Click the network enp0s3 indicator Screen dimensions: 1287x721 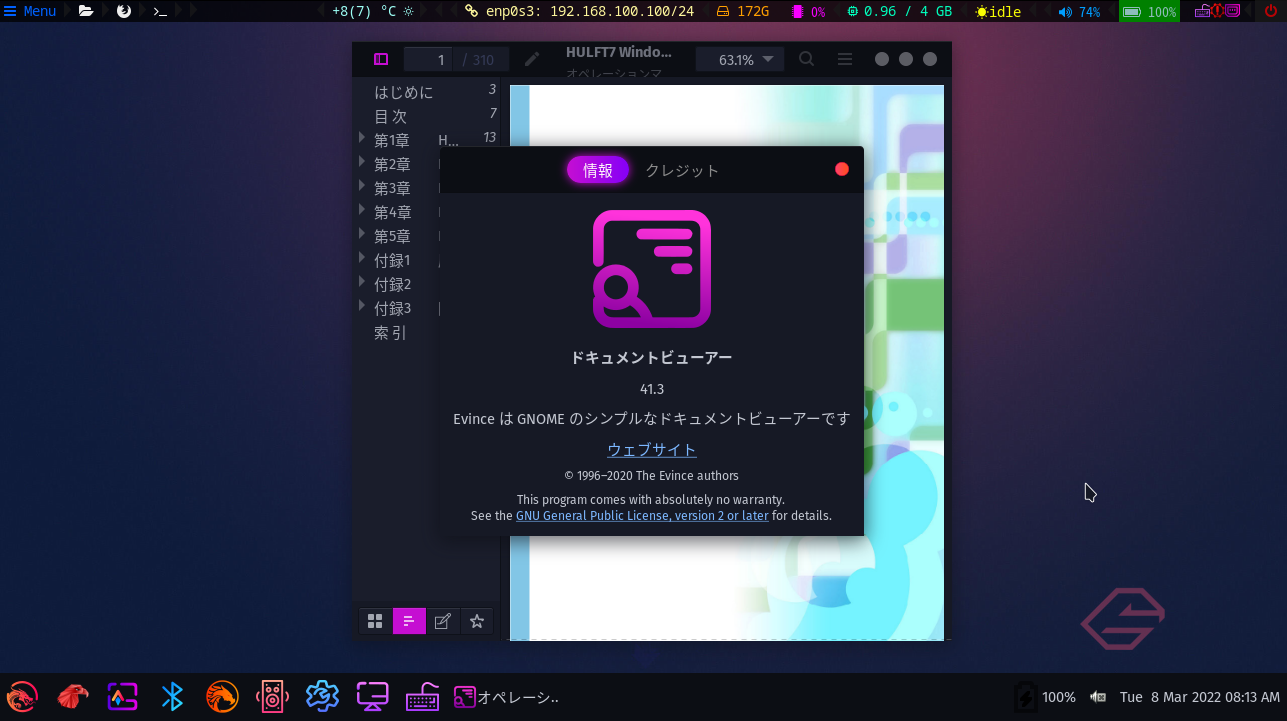tap(579, 12)
